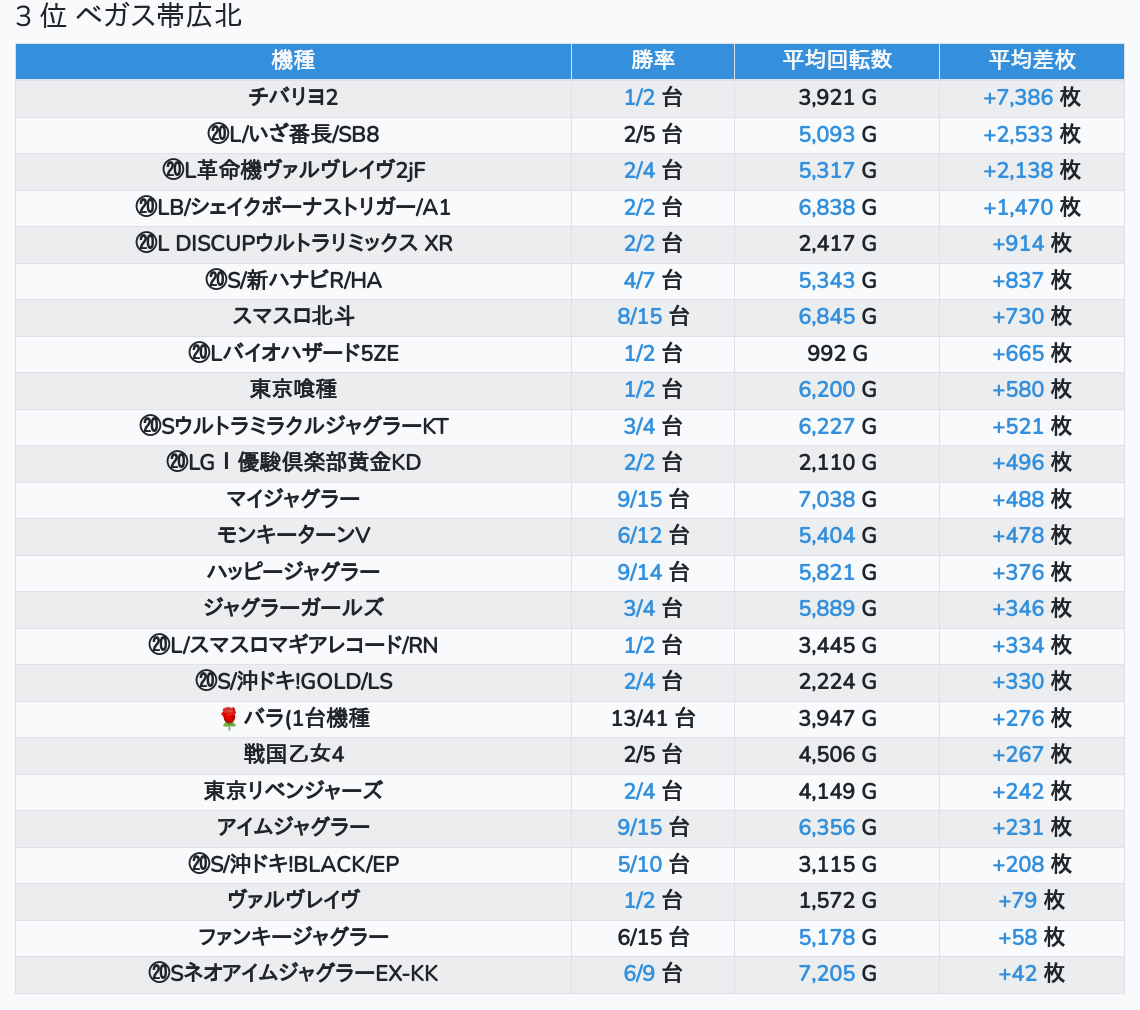Viewport: 1140px width, 1010px height.
Task: Select 7,038 average spins for マイジャグラー
Action: 826,499
